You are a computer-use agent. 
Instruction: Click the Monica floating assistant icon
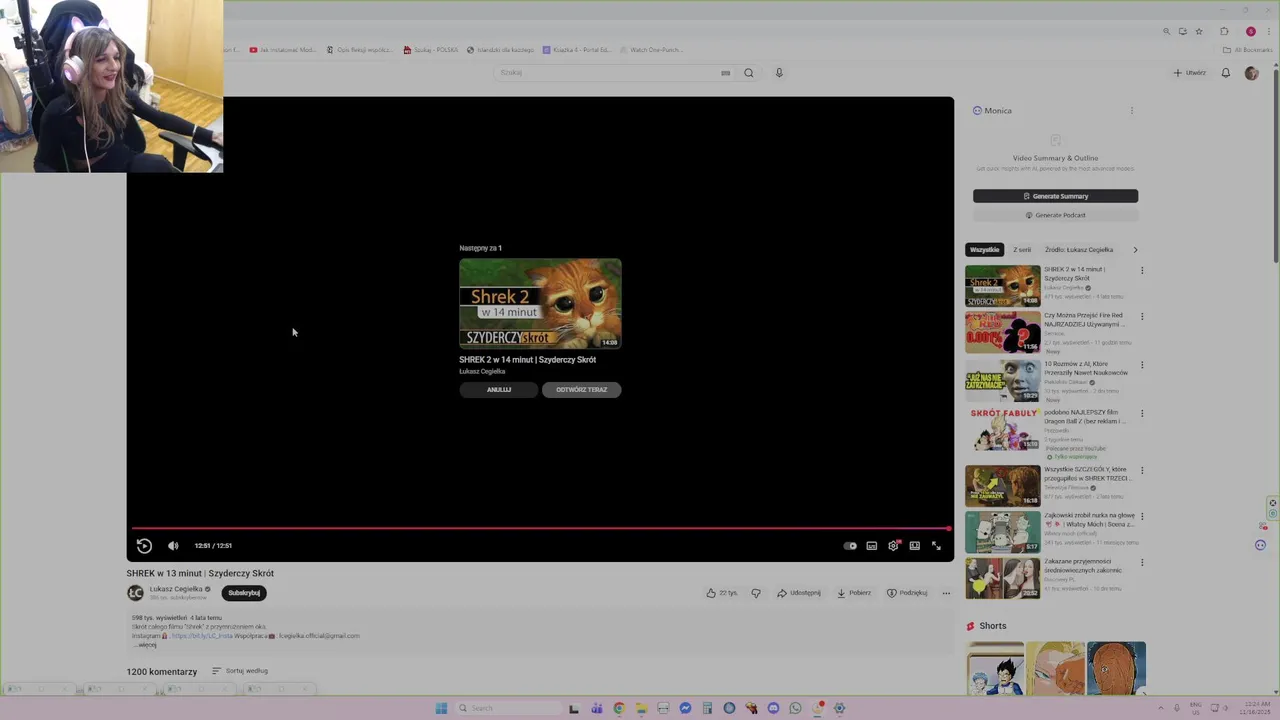[1260, 545]
